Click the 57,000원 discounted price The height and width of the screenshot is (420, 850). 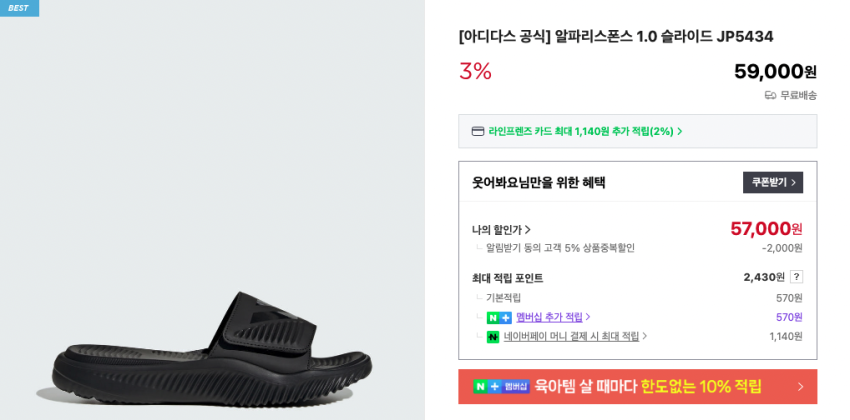coord(765,229)
